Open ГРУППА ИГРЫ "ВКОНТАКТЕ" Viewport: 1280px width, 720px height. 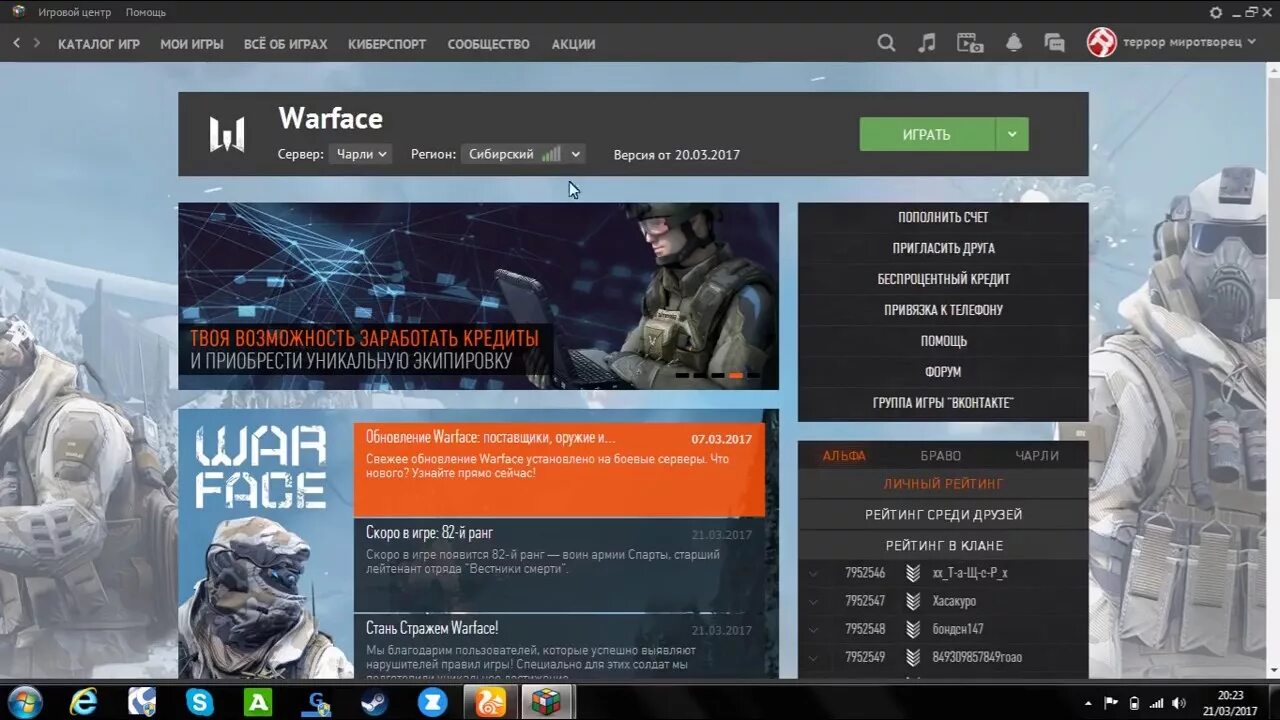[943, 403]
